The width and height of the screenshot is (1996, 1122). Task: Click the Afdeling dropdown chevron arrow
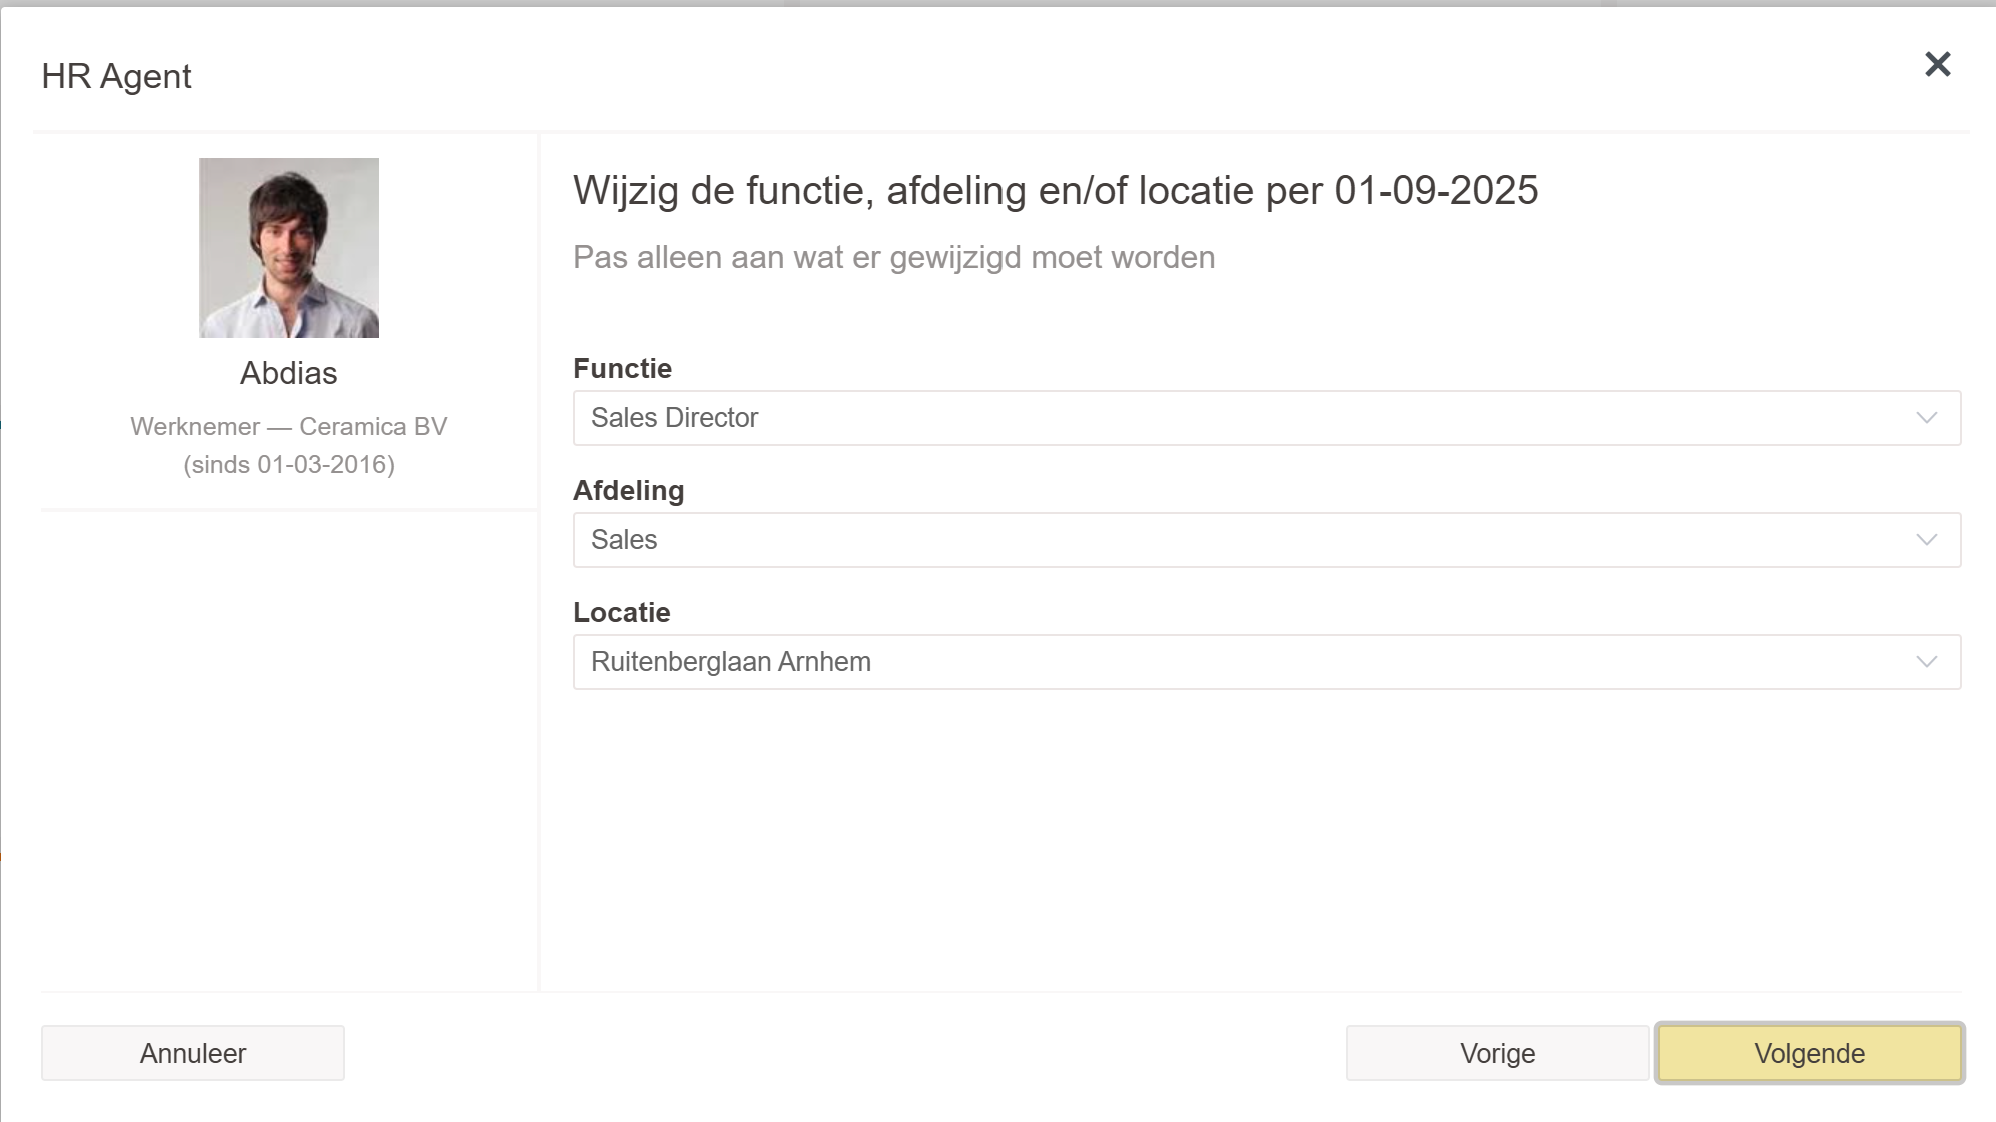(1926, 540)
